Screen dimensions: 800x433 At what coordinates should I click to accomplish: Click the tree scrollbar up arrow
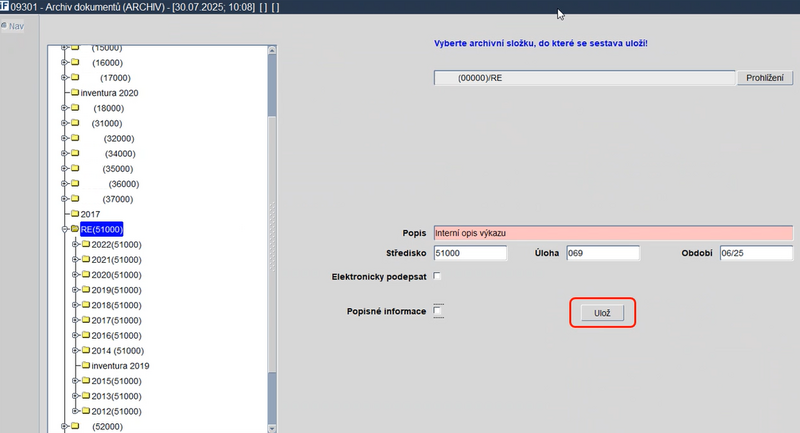(x=272, y=50)
